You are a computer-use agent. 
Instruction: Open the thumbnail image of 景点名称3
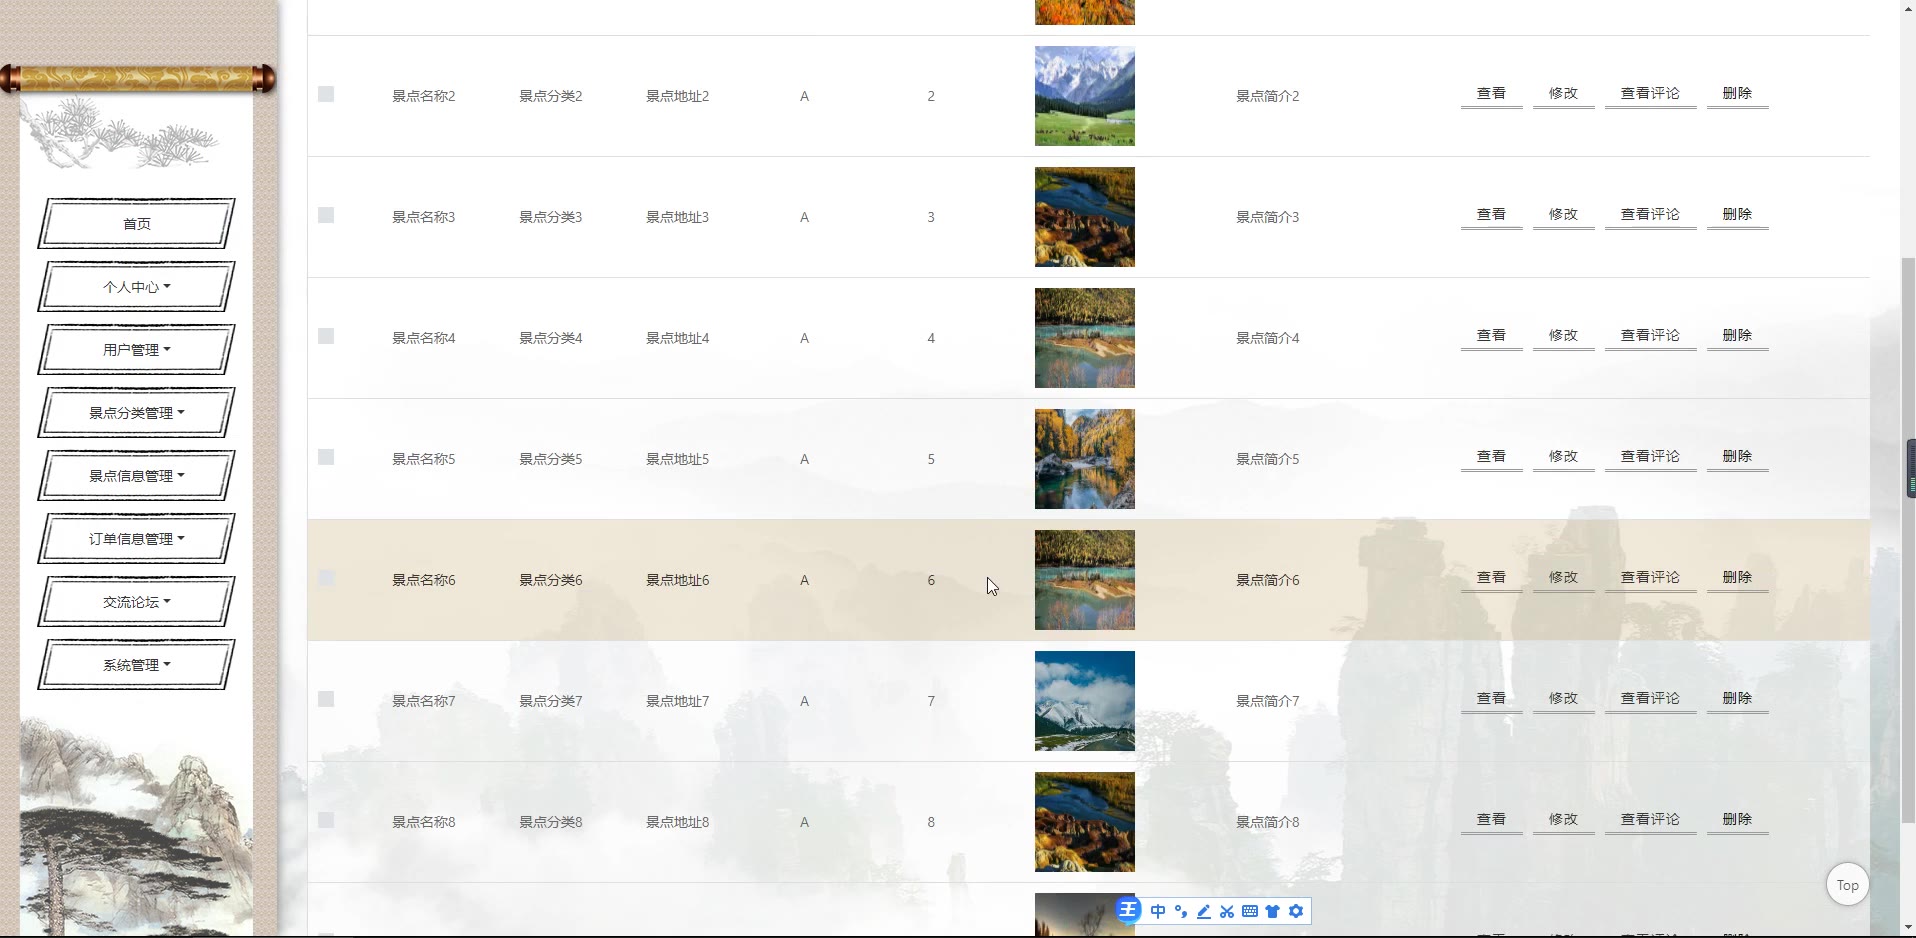point(1085,217)
